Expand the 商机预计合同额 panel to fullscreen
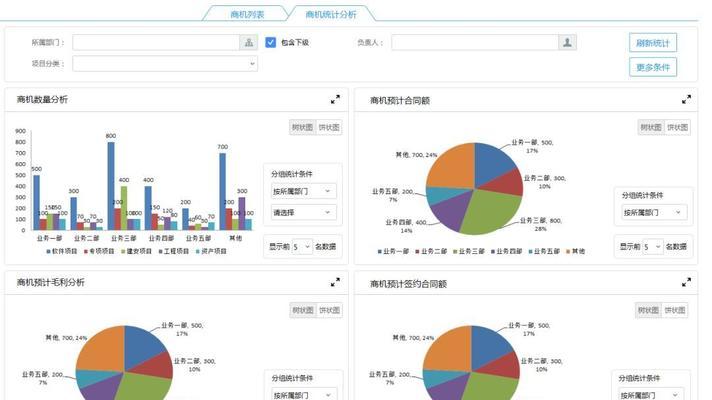The width and height of the screenshot is (712, 400). pos(686,99)
